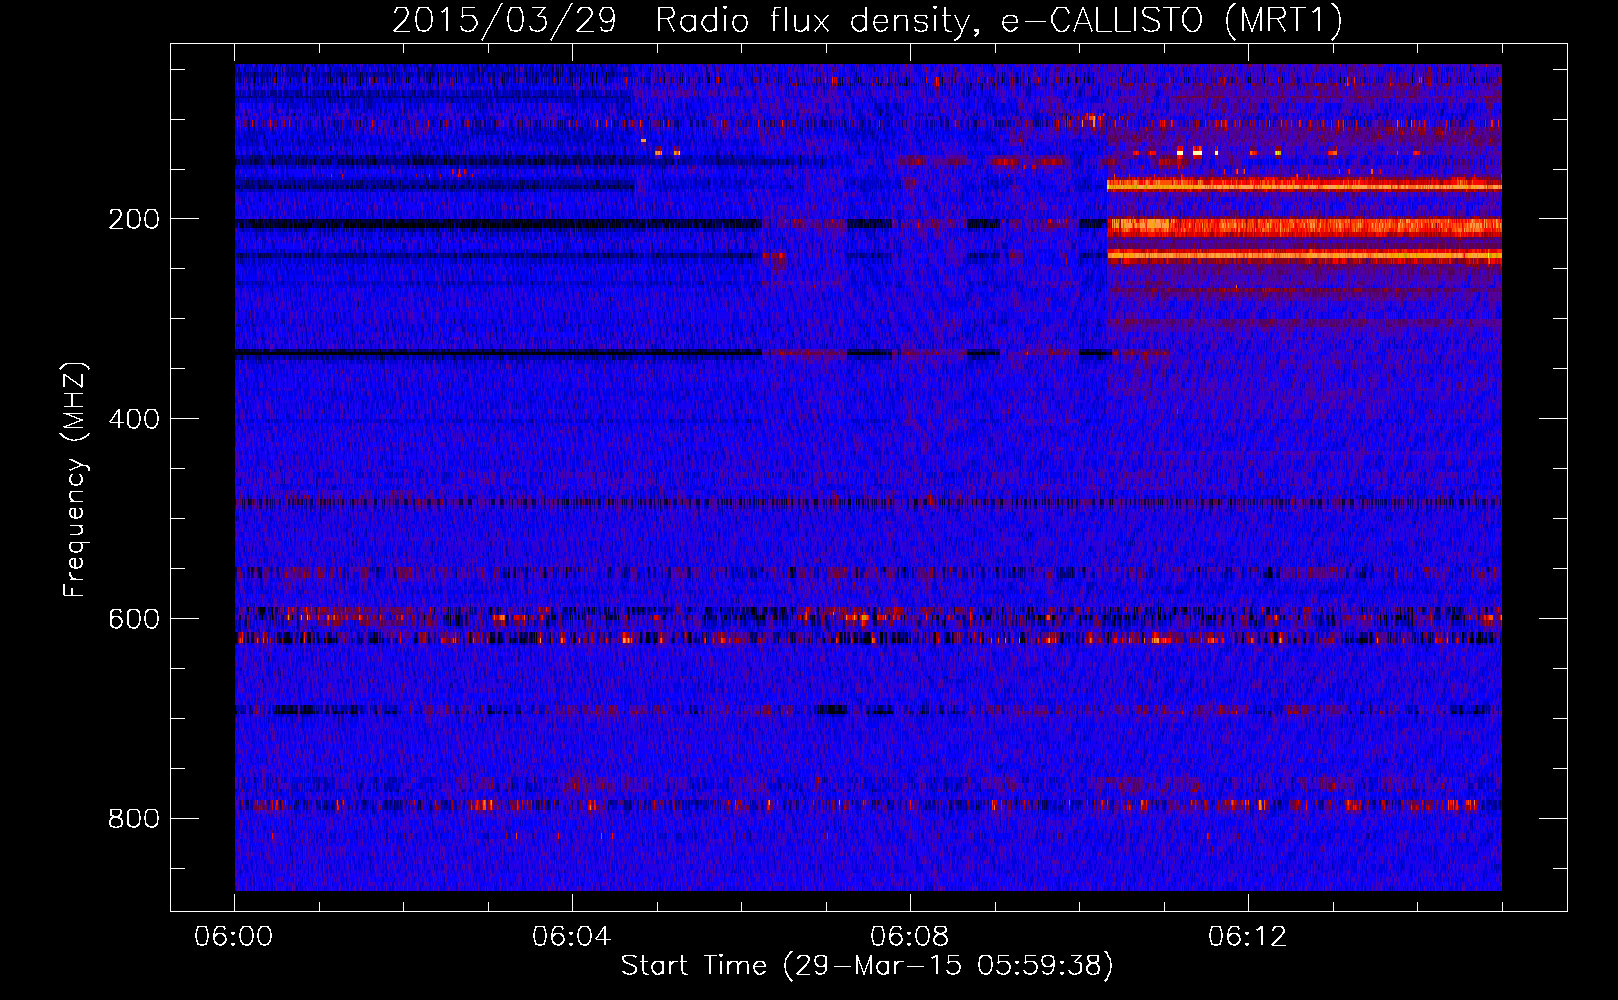This screenshot has width=1618, height=1000.
Task: Click the 06:04 time tick label
Action: click(x=572, y=937)
